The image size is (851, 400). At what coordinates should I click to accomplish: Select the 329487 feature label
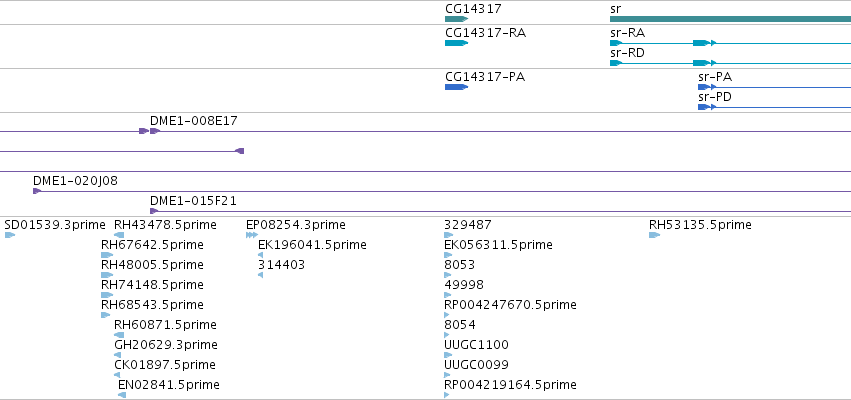[468, 225]
